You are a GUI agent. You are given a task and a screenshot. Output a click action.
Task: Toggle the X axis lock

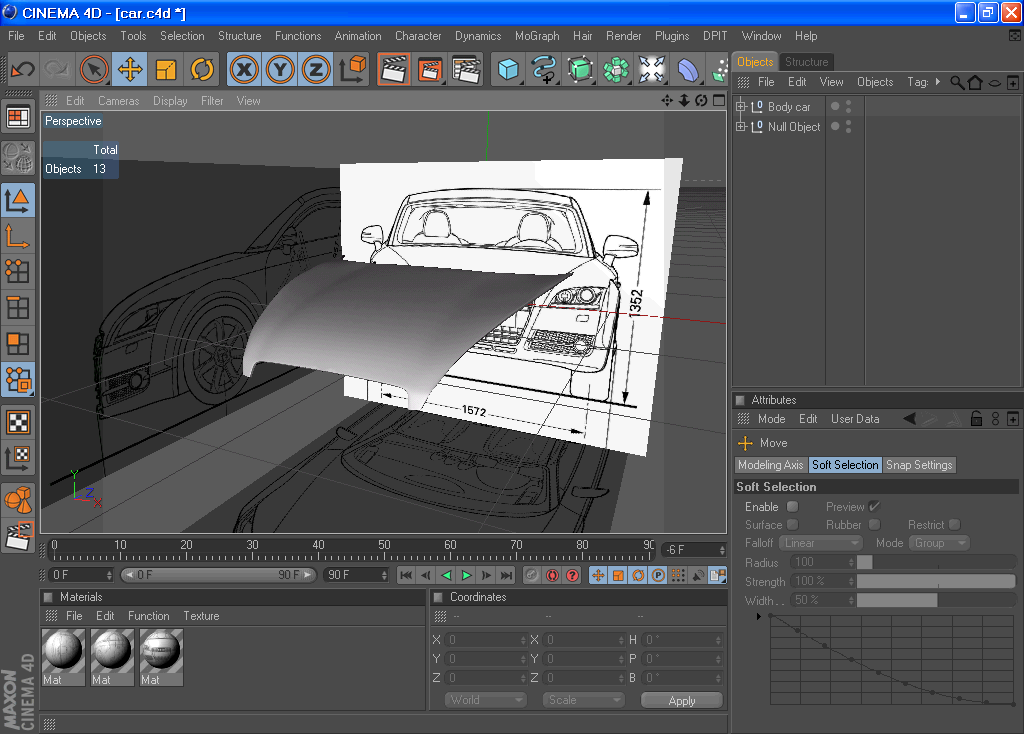pos(244,69)
